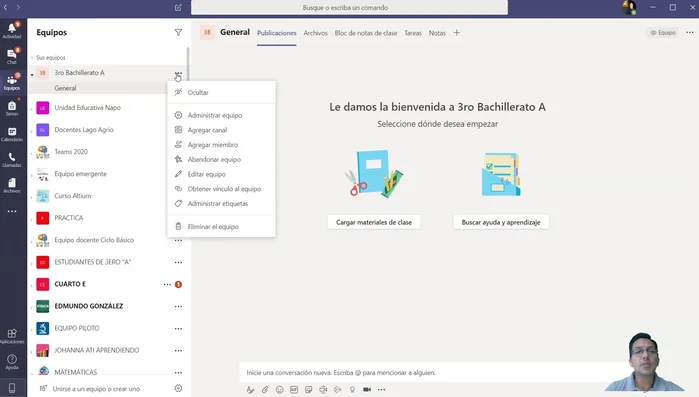Open the Chat section in sidebar
This screenshot has width=699, height=397.
[x=12, y=56]
